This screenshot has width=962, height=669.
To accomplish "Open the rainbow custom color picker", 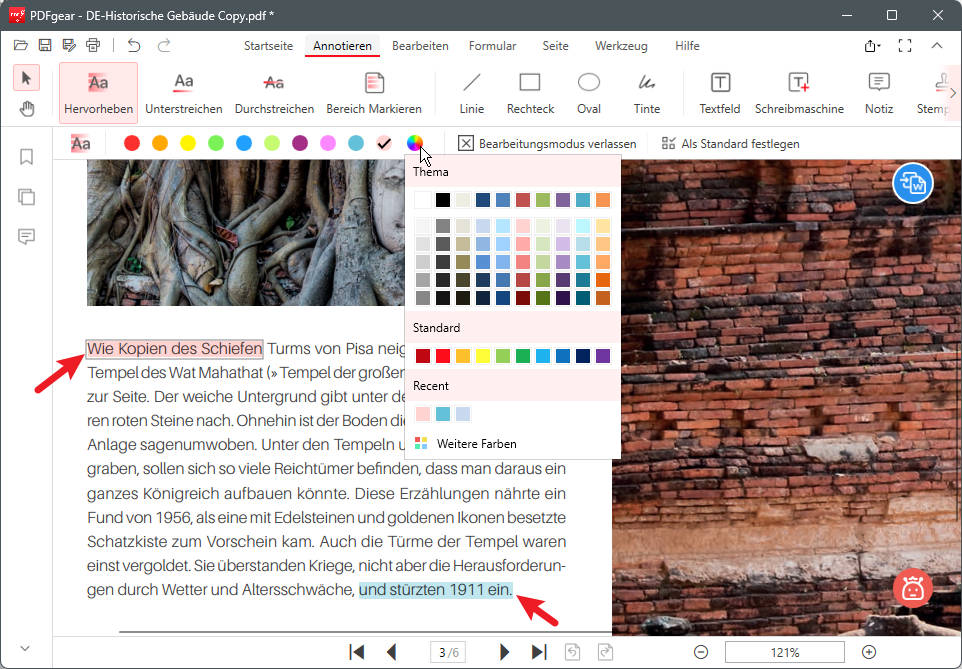I will (415, 143).
